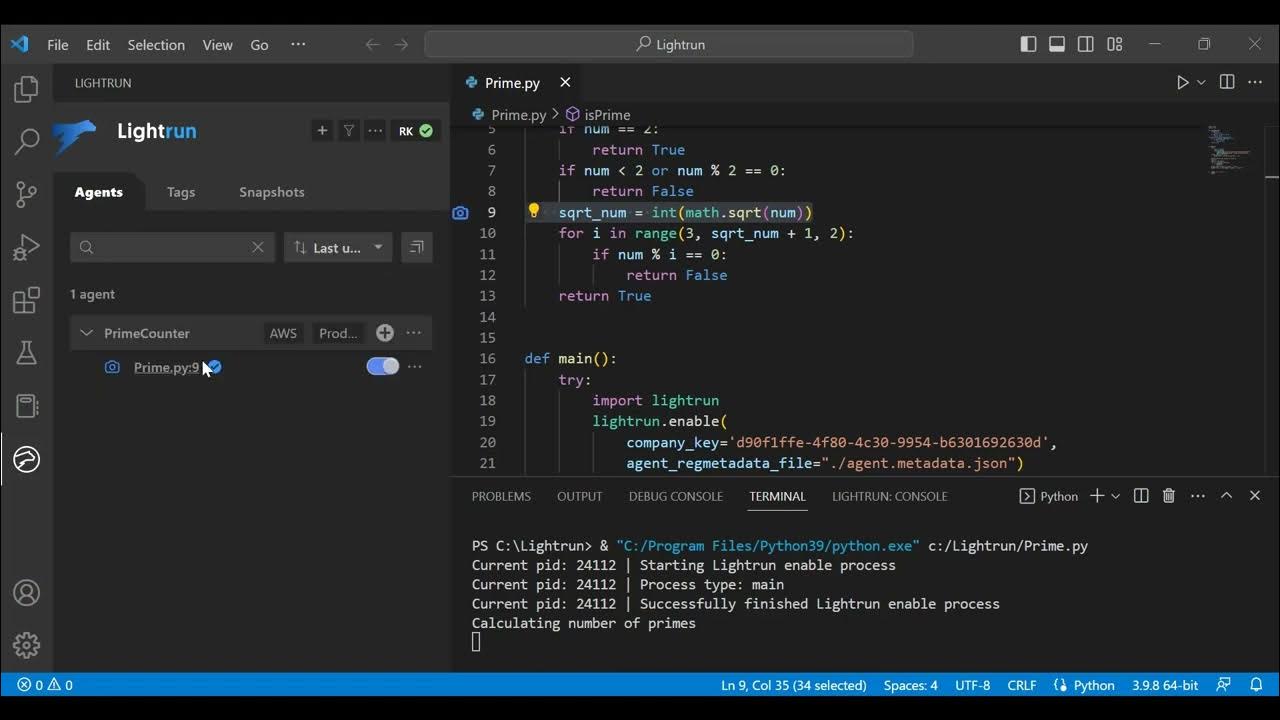Open the File menu
Image resolution: width=1280 pixels, height=720 pixels.
click(58, 45)
